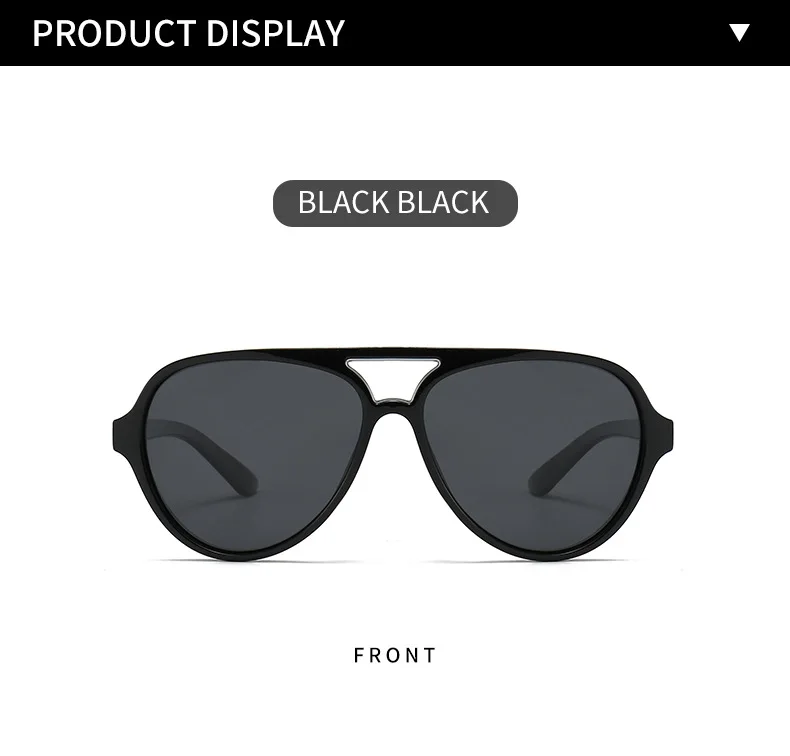The width and height of the screenshot is (790, 756).
Task: Click the top brow bar of the frame
Action: pos(393,352)
